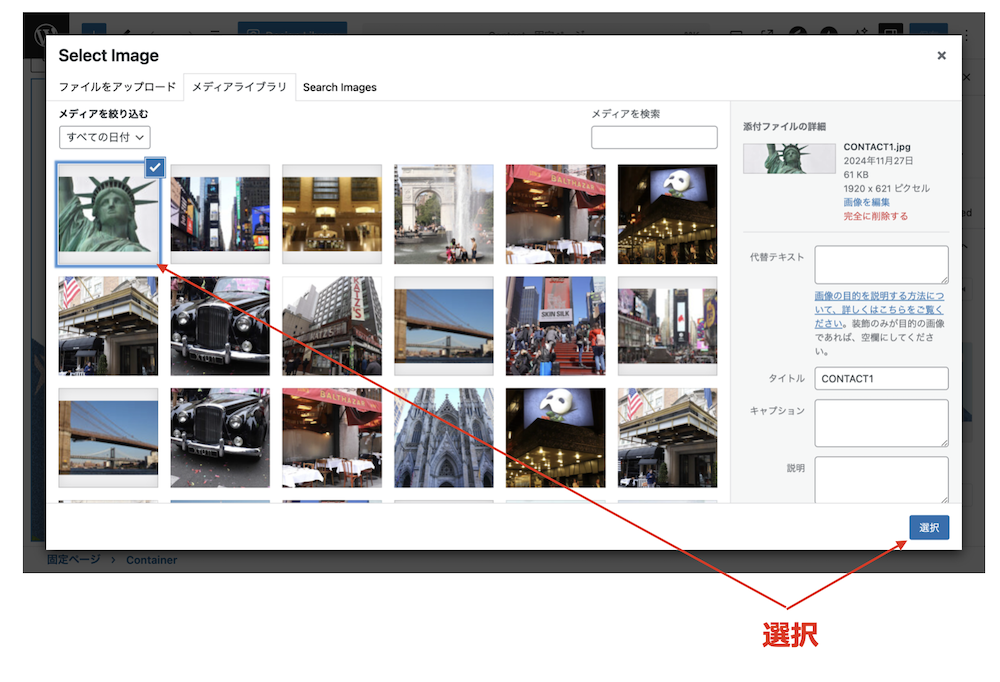Click the 代替テキスト text area
This screenshot has height=682, width=1000.
click(881, 265)
